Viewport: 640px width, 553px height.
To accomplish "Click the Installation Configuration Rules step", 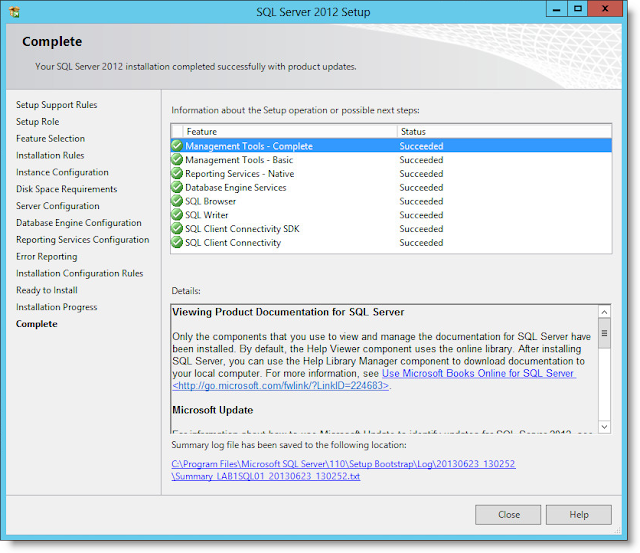I will [80, 273].
